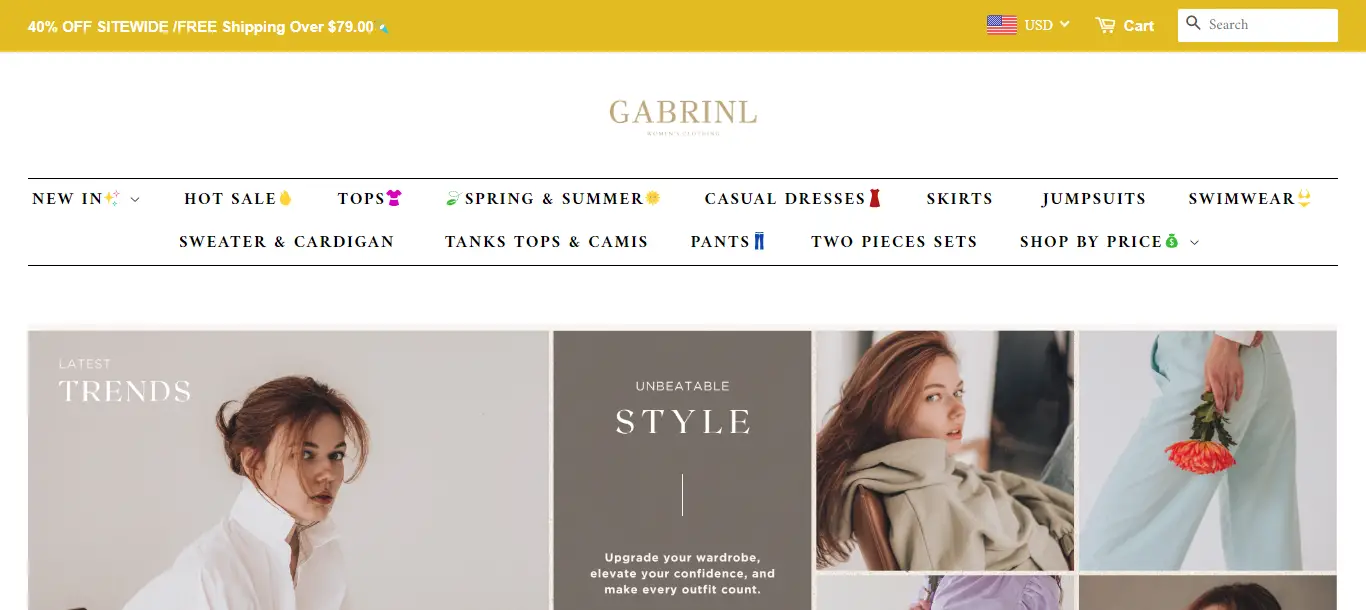Go to the SKIRTS category
This screenshot has width=1366, height=610.
(x=959, y=198)
